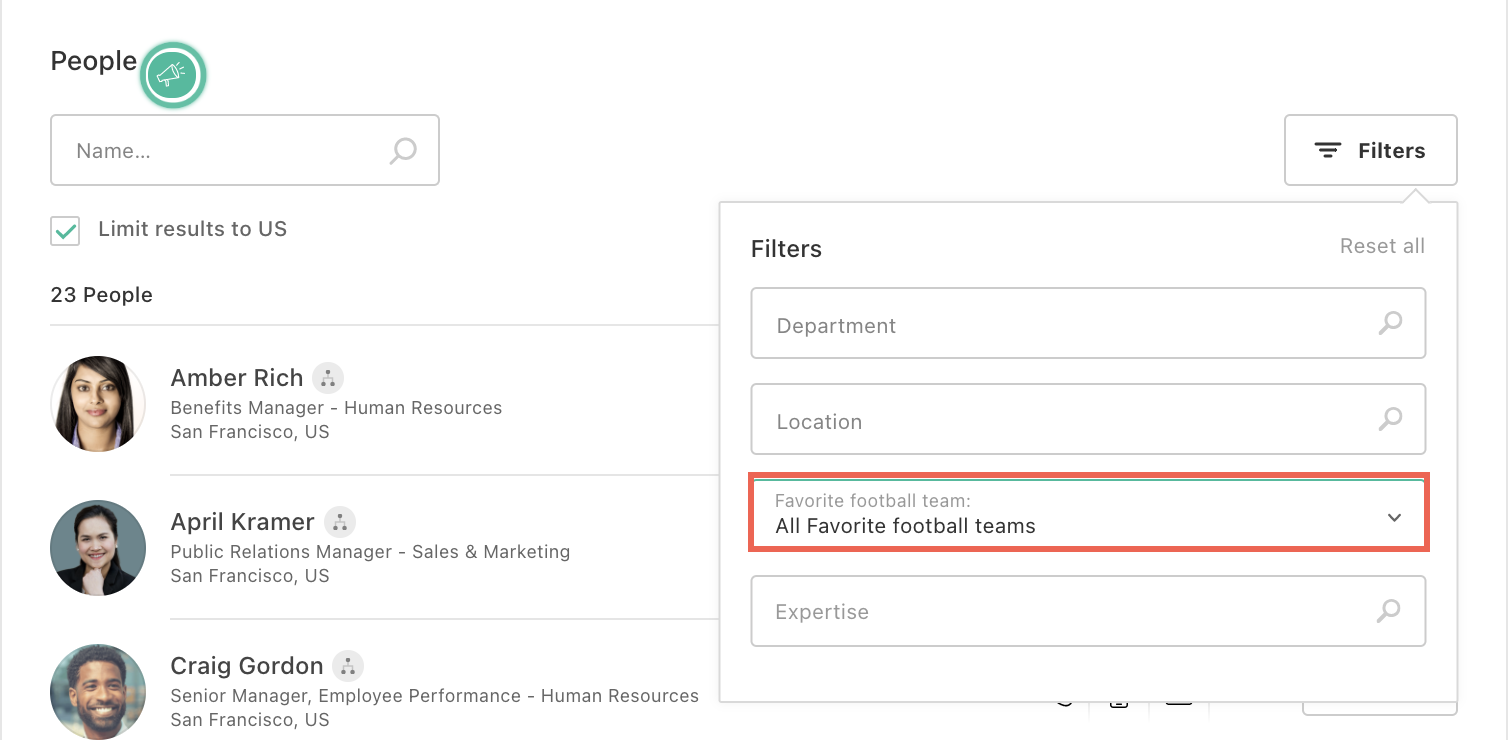Open org chart icon next to Craig Gordon
Viewport: 1508px width, 740px height.
point(348,666)
